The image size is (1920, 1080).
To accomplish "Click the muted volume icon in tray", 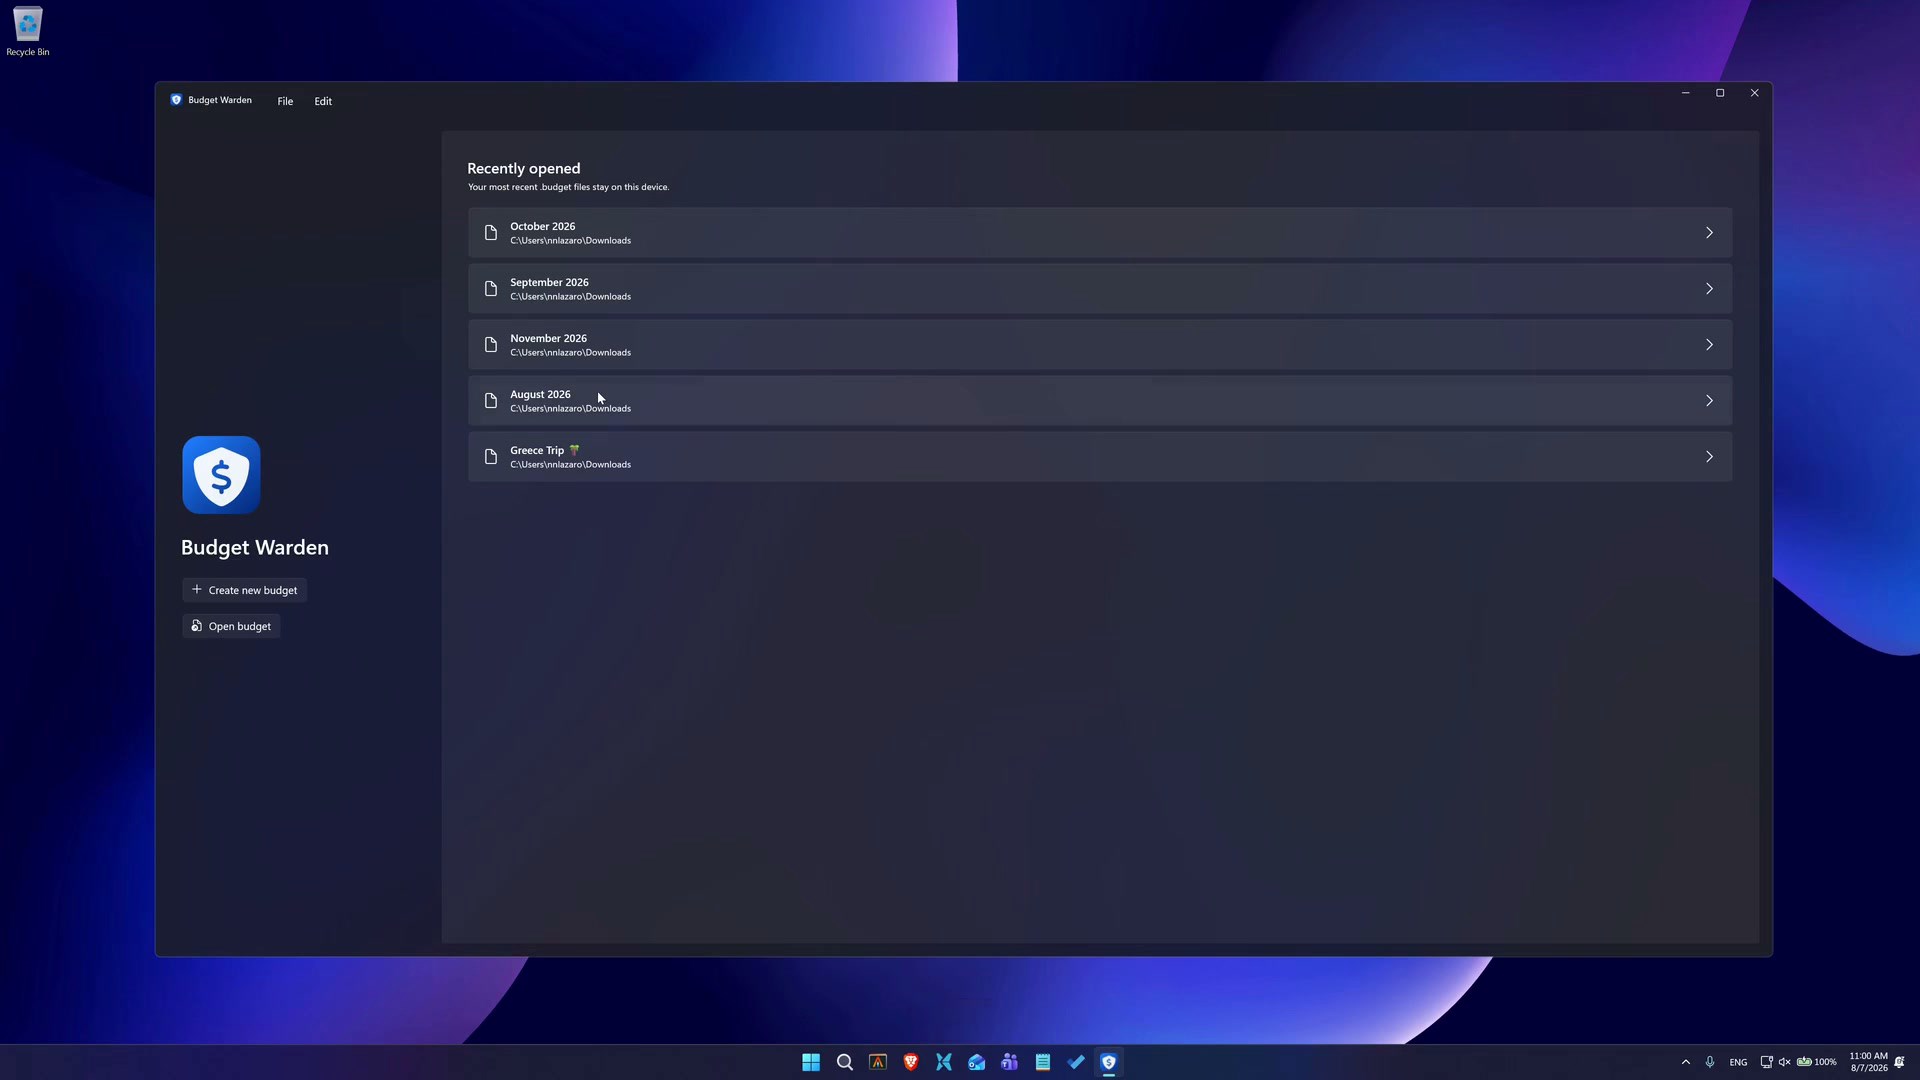I will tap(1785, 1062).
